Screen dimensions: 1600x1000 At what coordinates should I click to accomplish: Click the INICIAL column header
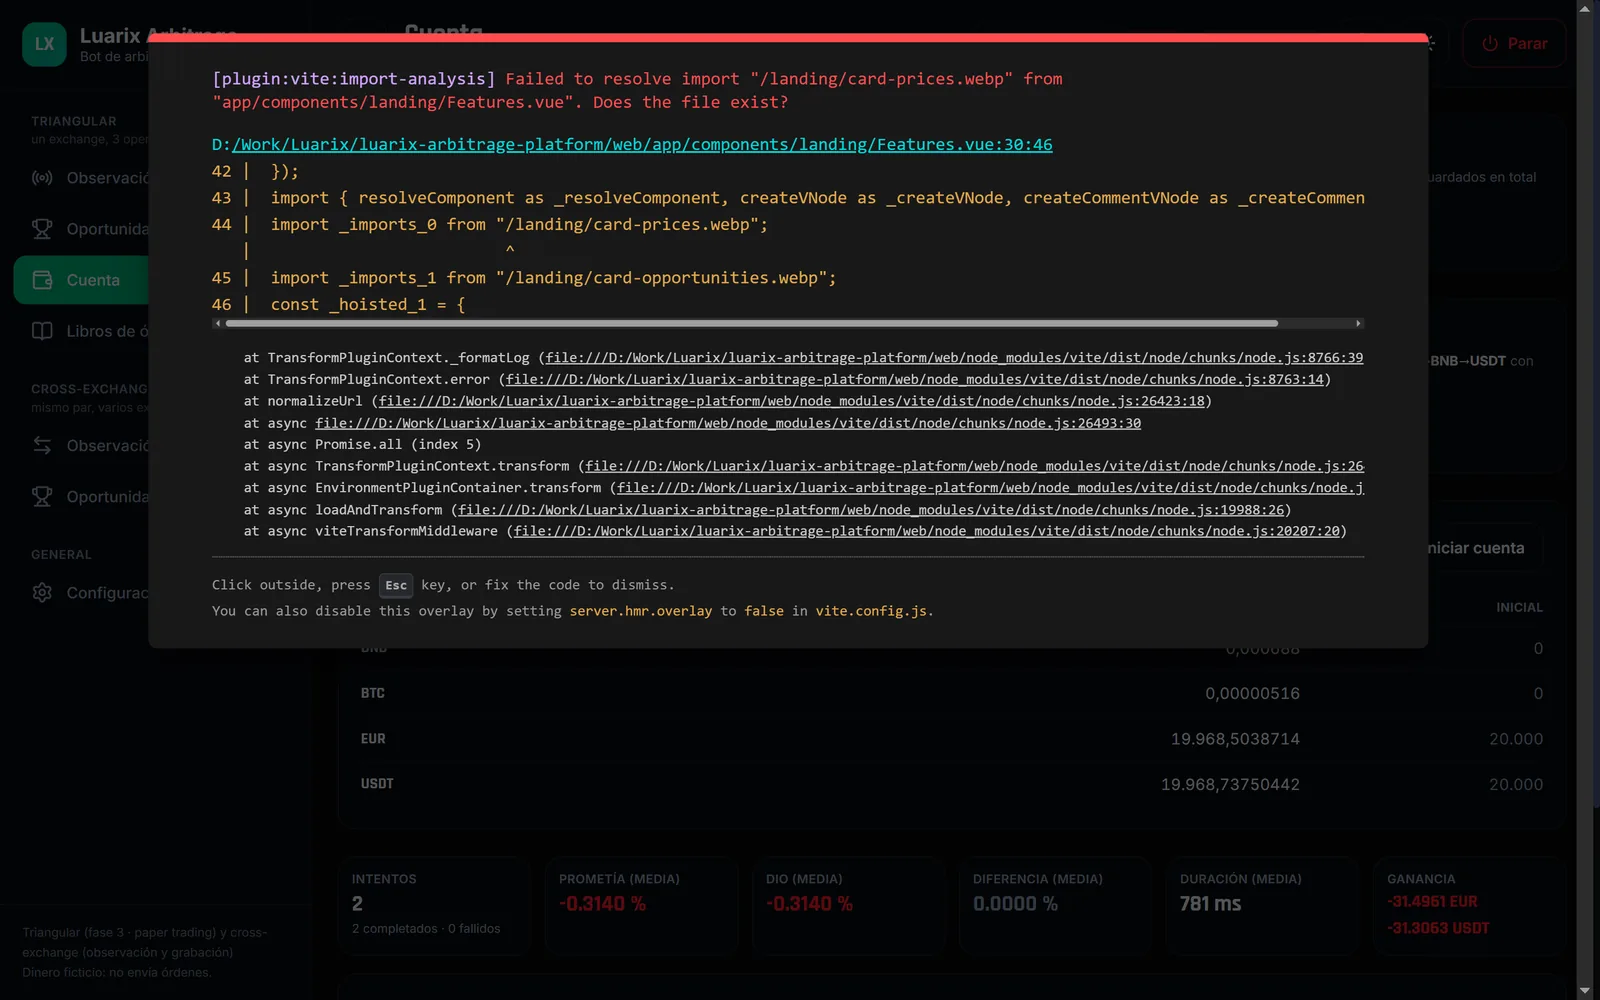[x=1519, y=608]
